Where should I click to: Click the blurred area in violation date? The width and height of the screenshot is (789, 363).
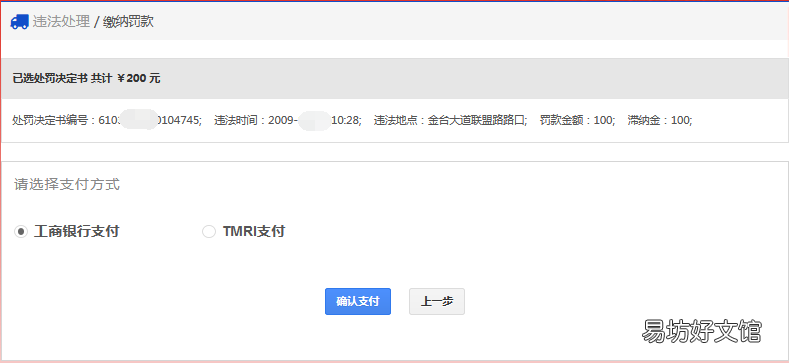click(x=314, y=121)
